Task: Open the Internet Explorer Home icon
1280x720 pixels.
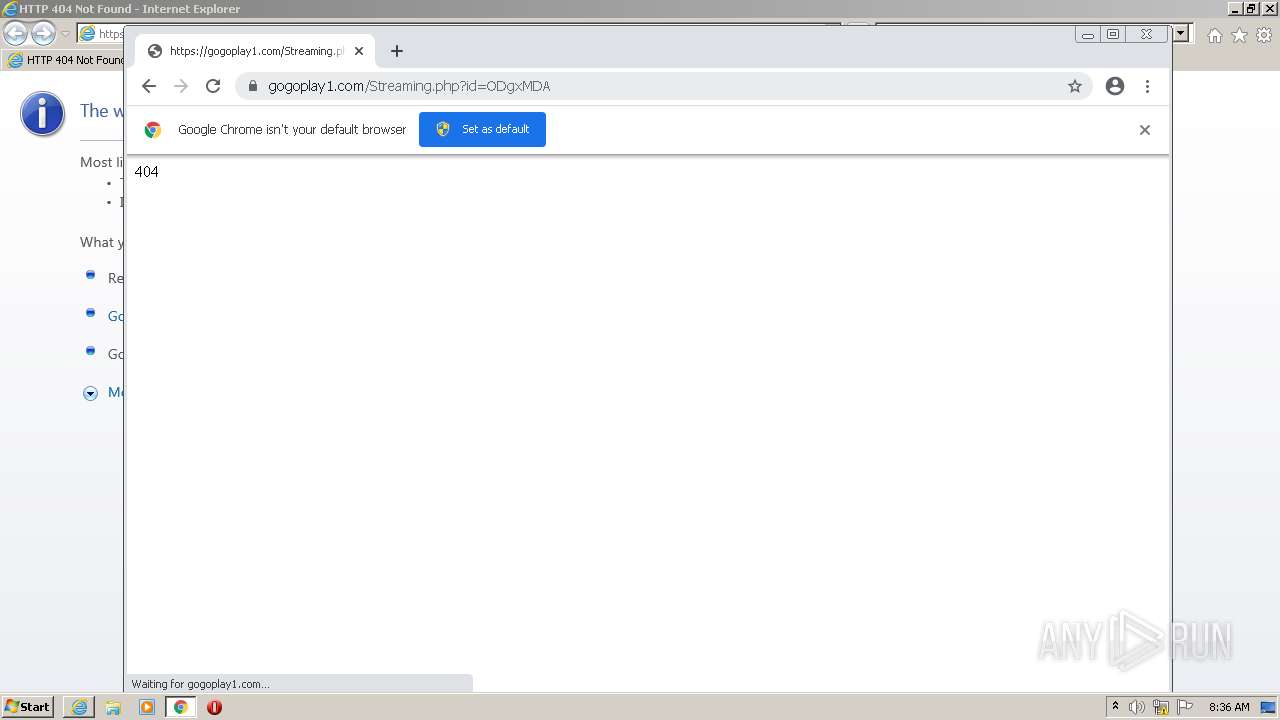Action: point(1214,35)
